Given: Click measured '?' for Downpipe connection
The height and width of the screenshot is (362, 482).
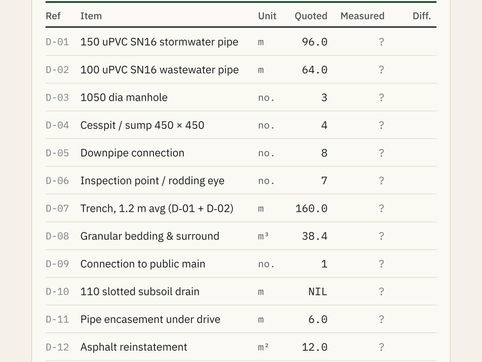Looking at the screenshot, I should pos(381,153).
